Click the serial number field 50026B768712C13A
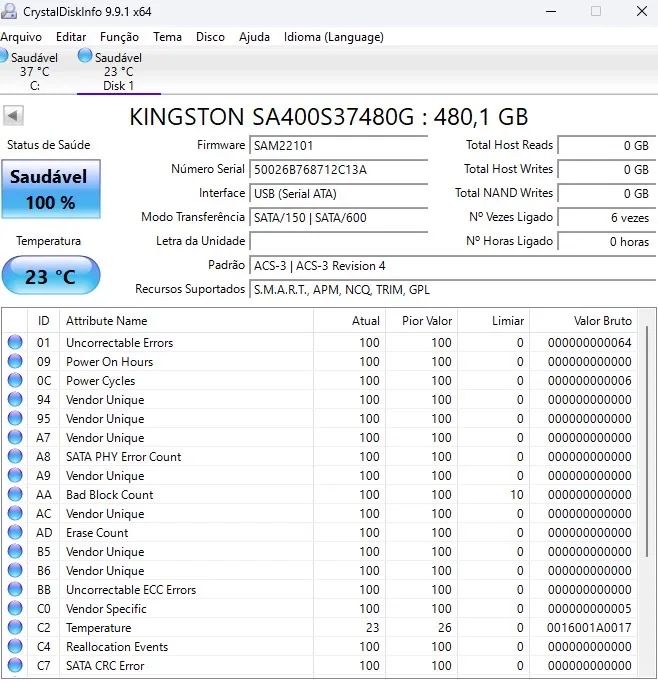658x682 pixels. click(338, 169)
